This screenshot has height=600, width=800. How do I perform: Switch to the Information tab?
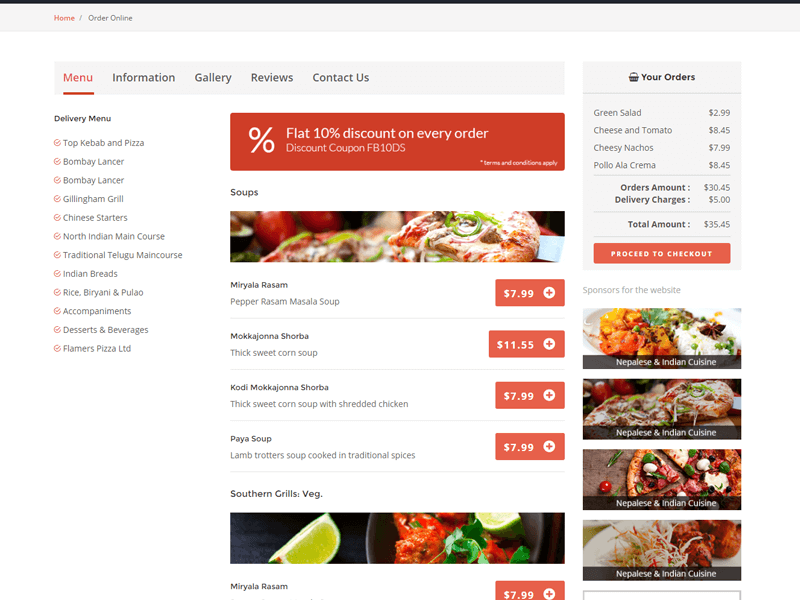pyautogui.click(x=143, y=78)
